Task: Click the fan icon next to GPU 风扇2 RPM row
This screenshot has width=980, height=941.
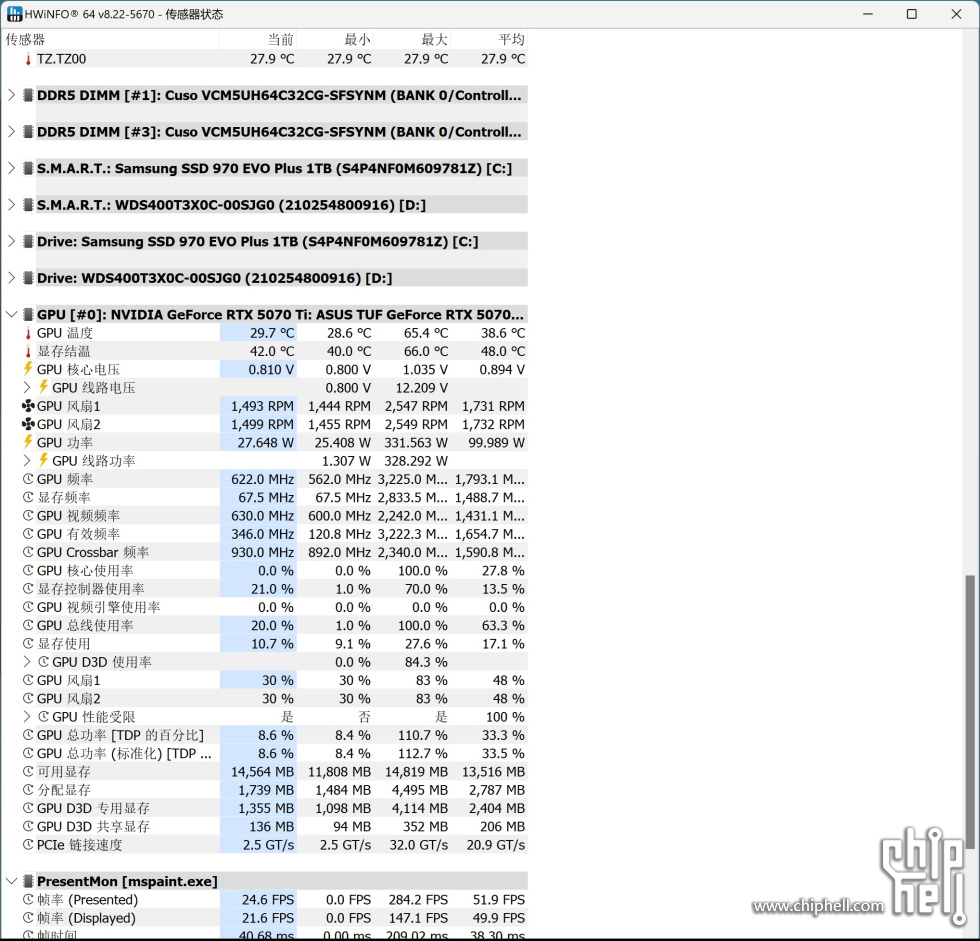Action: click(28, 424)
